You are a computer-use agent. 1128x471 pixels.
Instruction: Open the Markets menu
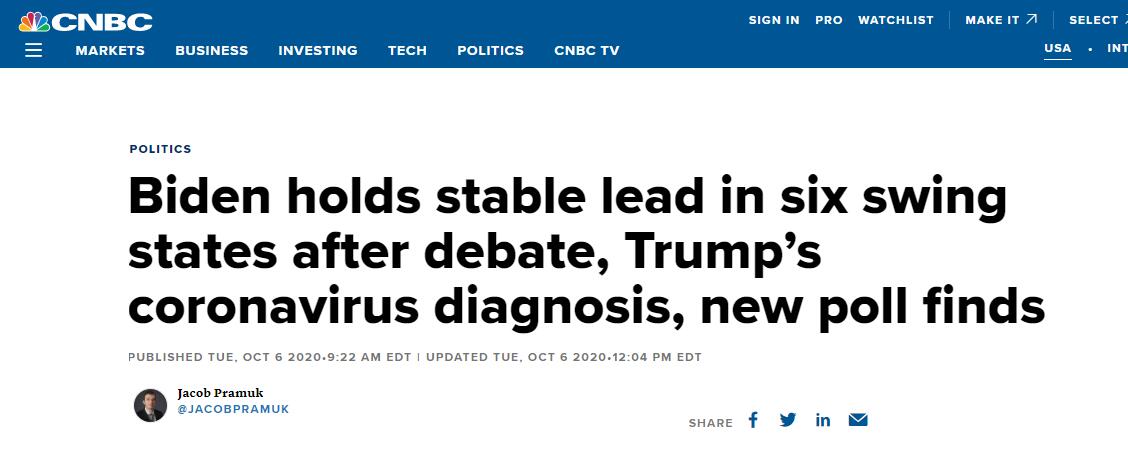click(110, 51)
